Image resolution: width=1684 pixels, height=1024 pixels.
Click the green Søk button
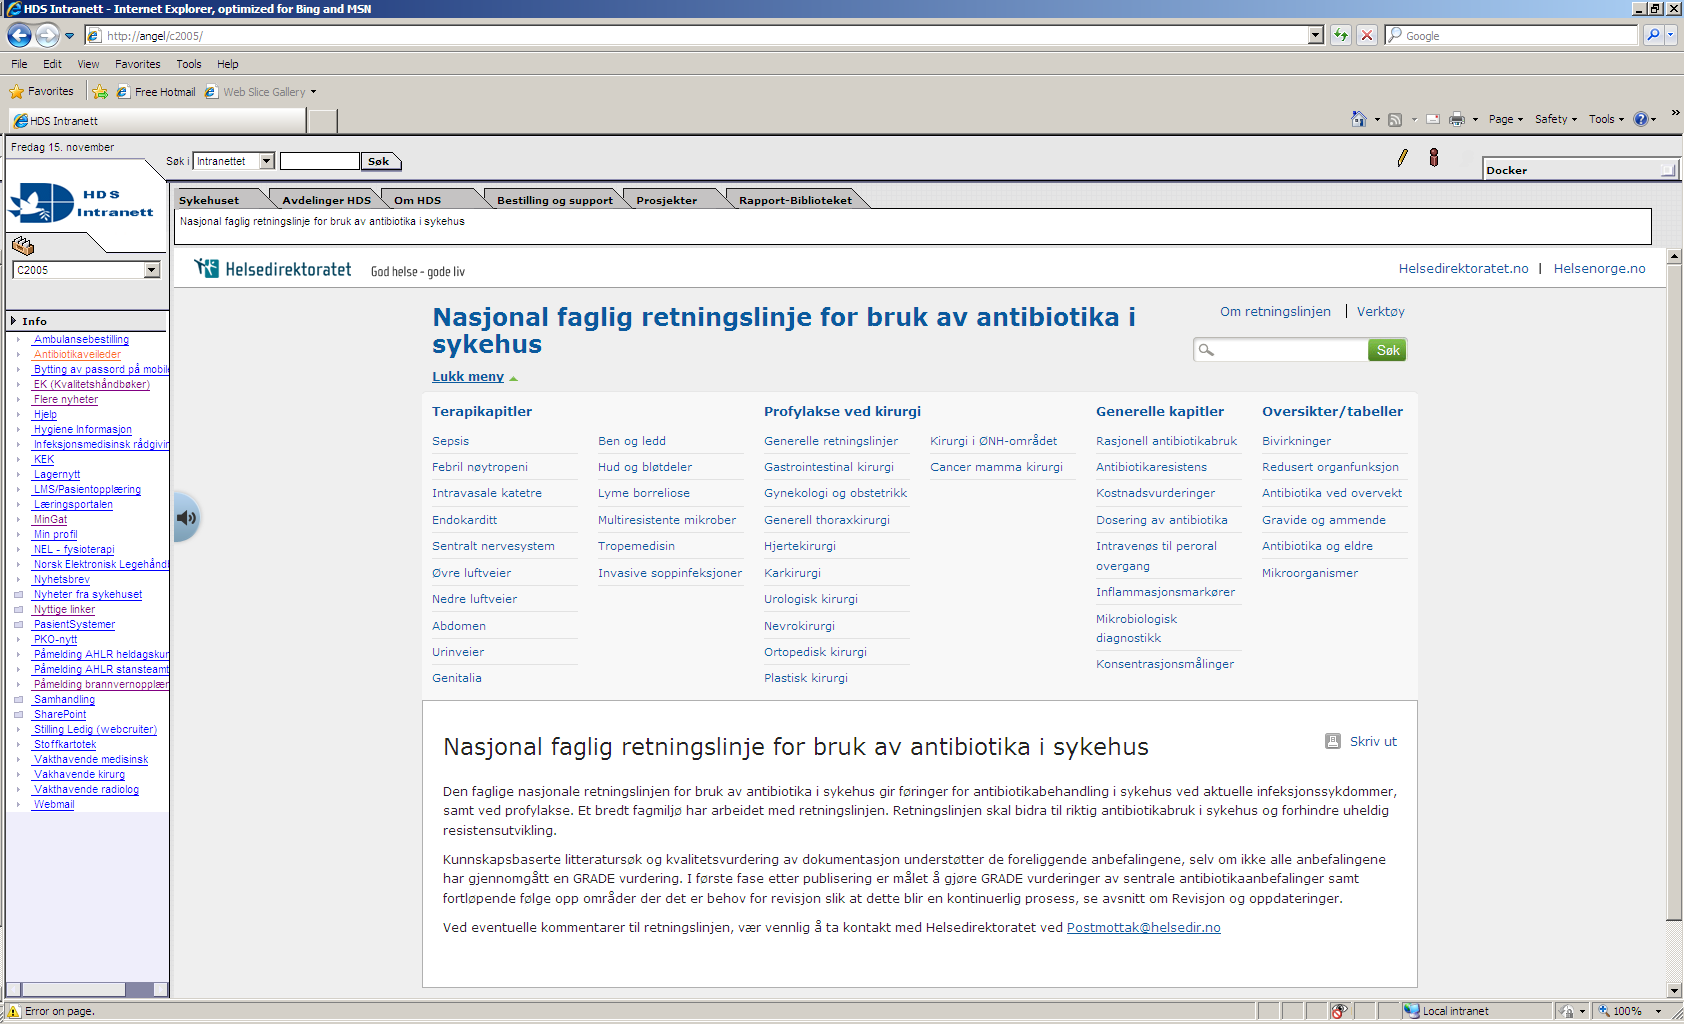coord(1388,350)
